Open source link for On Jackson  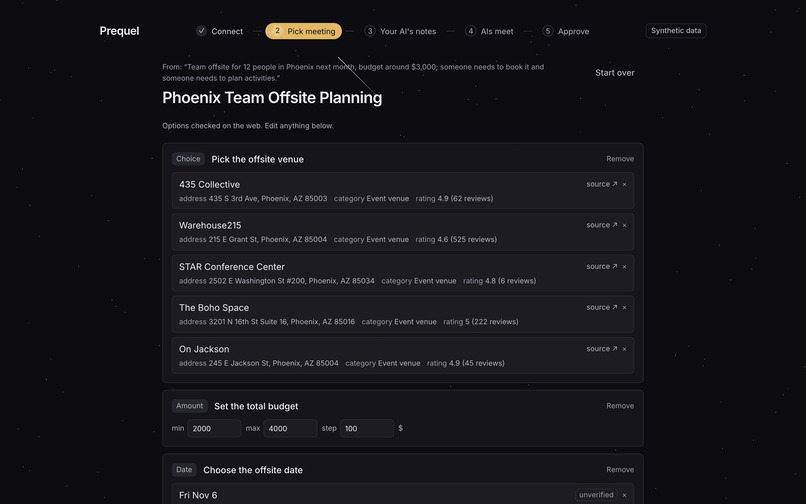pyautogui.click(x=601, y=349)
